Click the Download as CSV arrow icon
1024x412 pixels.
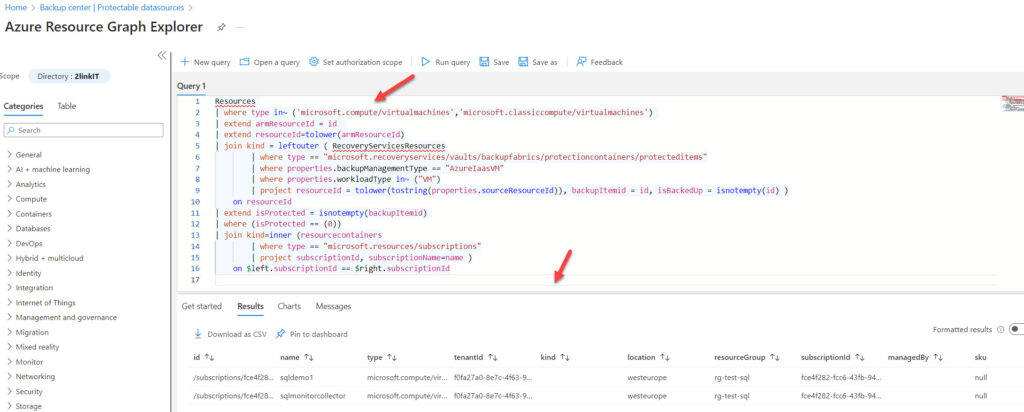[x=198, y=334]
